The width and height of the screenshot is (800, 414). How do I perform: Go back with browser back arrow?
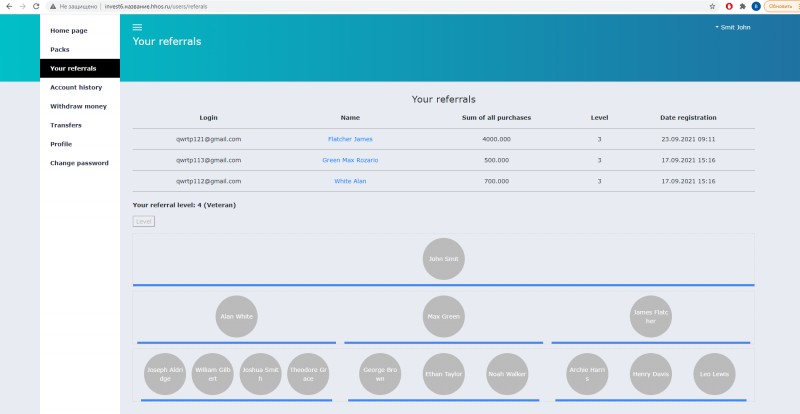(9, 7)
